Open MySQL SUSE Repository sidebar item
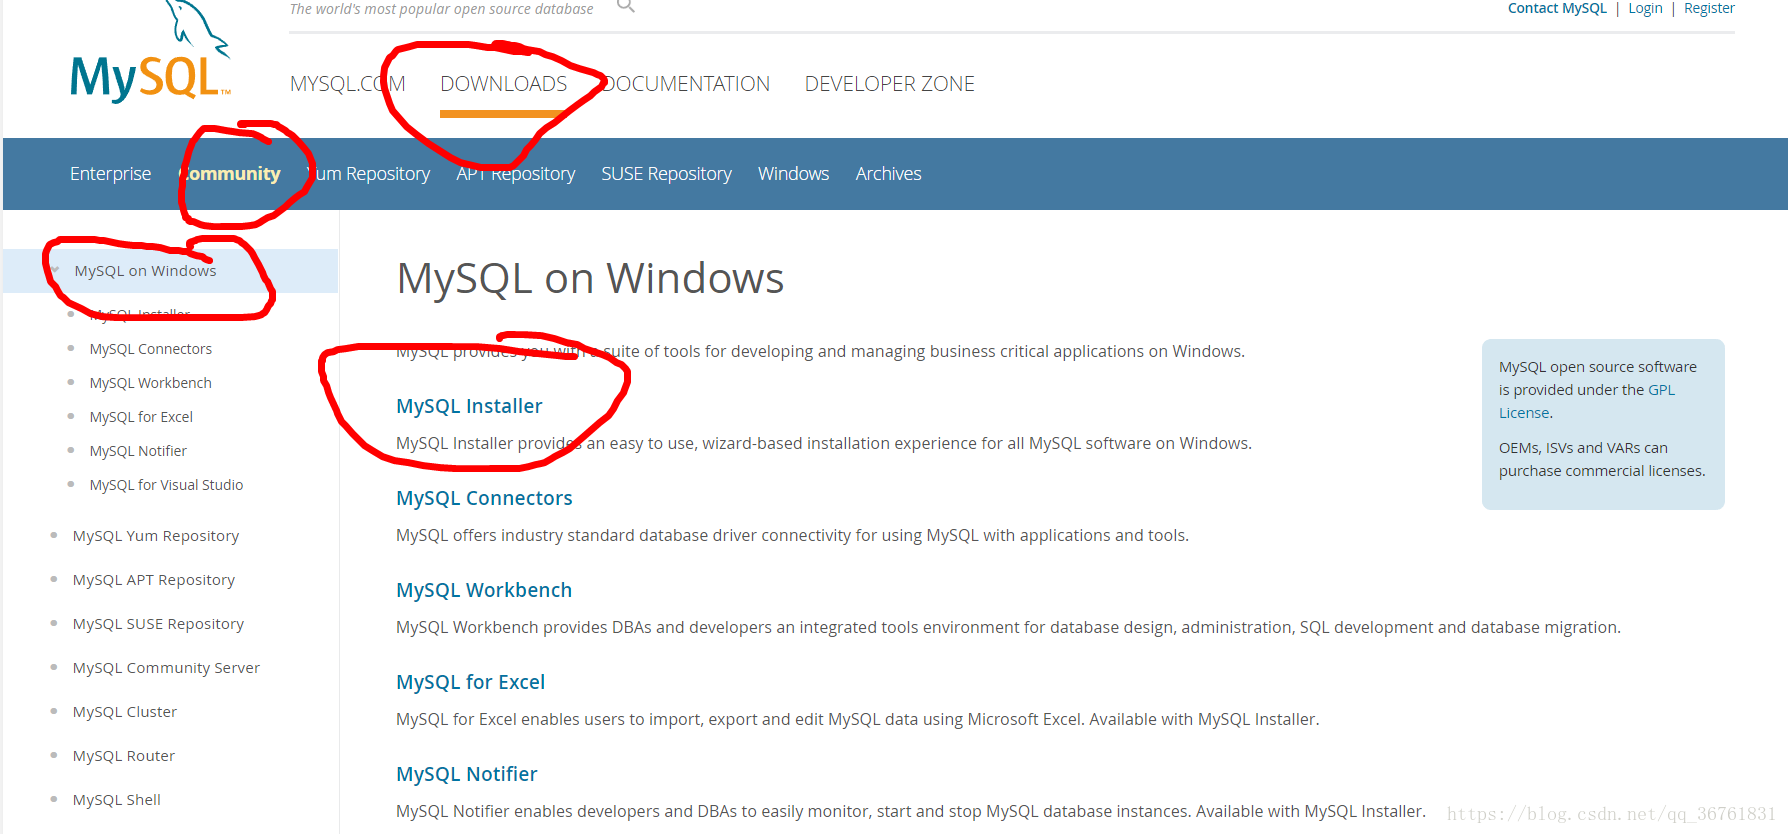Viewport: 1788px width, 834px height. tap(158, 624)
